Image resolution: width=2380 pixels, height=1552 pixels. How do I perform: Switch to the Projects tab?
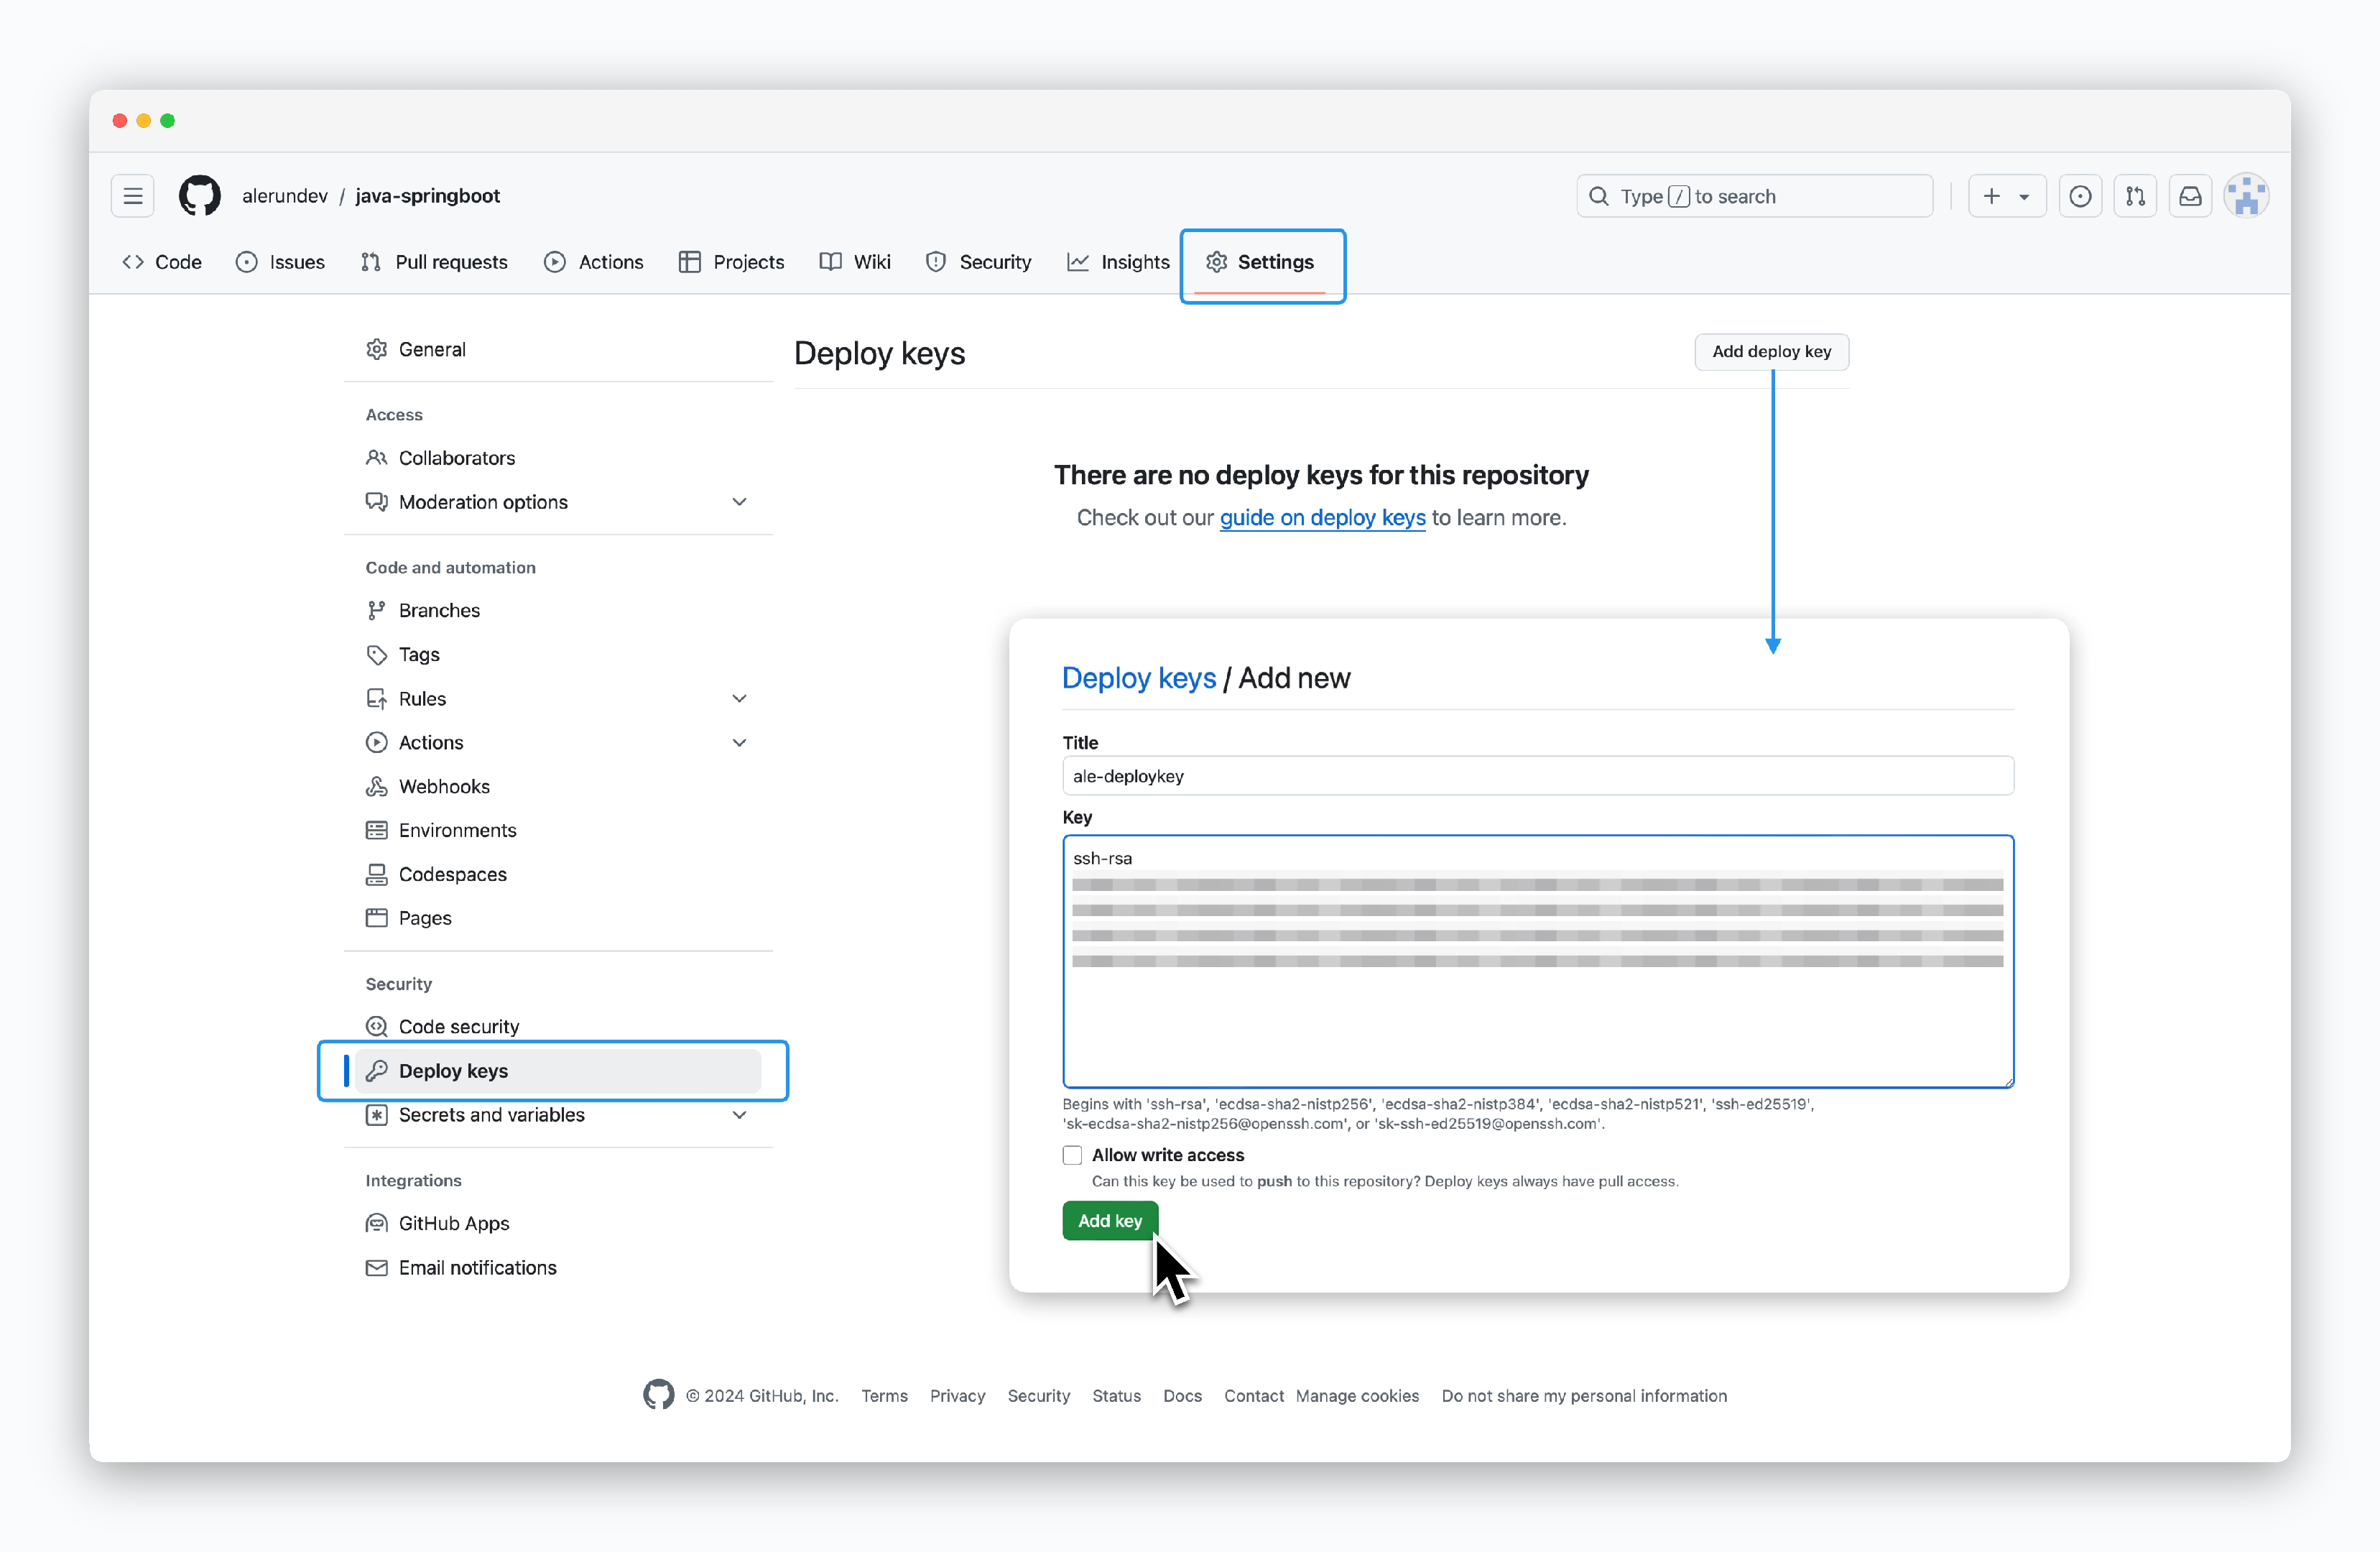click(731, 262)
